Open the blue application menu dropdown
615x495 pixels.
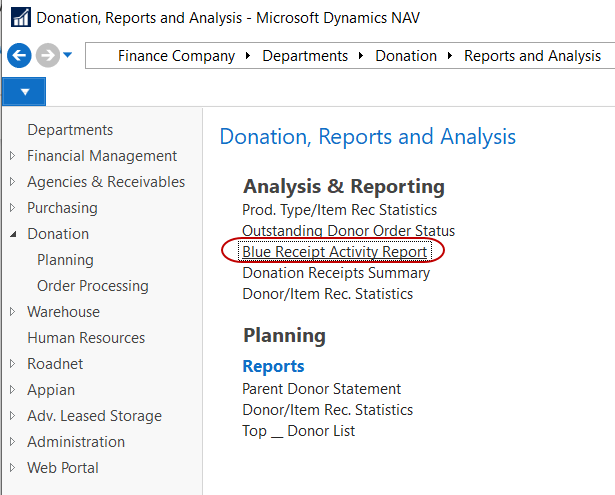coord(24,92)
